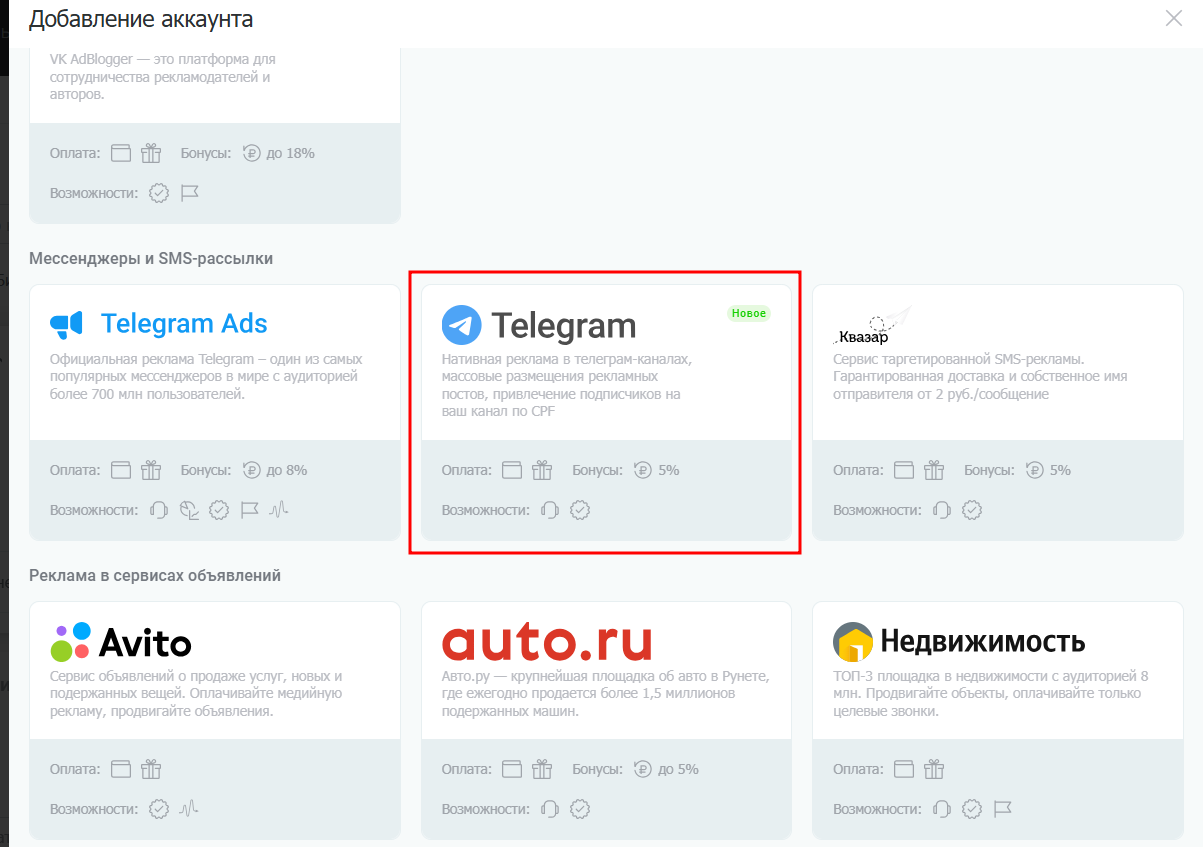
Task: Click the verified badge icon in Недвижимость card
Action: [x=972, y=808]
